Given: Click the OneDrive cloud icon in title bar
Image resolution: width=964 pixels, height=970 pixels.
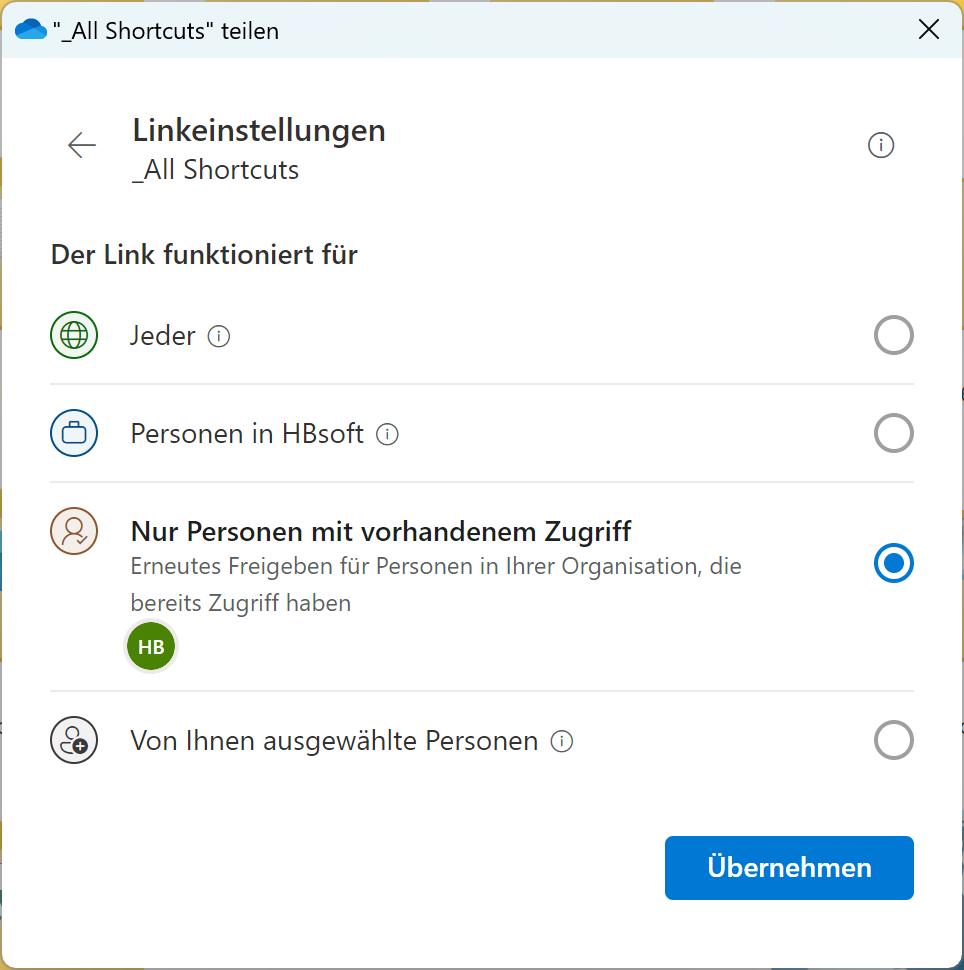Looking at the screenshot, I should 31,30.
